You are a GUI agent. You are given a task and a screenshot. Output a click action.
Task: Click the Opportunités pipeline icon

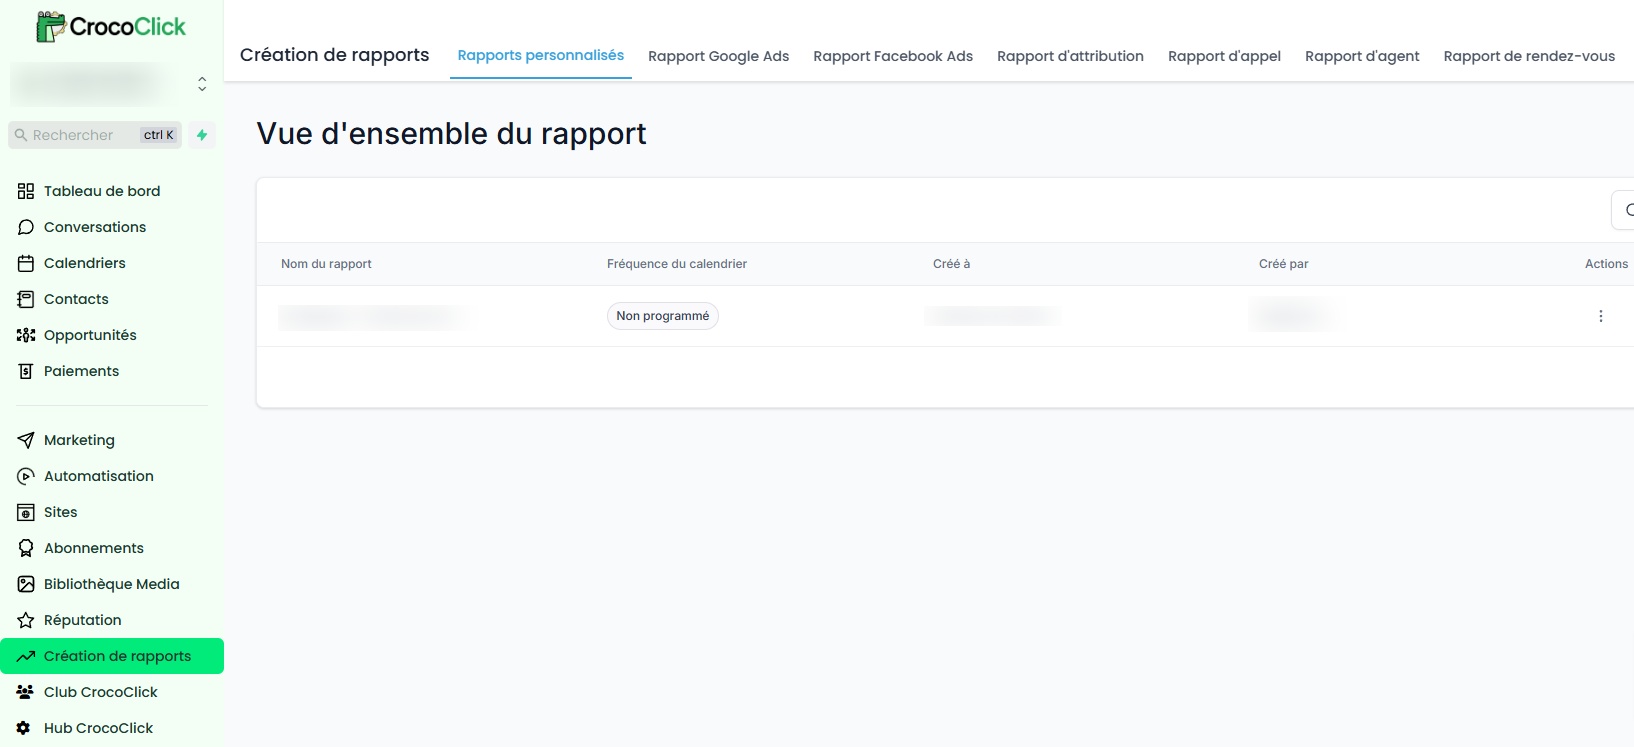click(26, 335)
